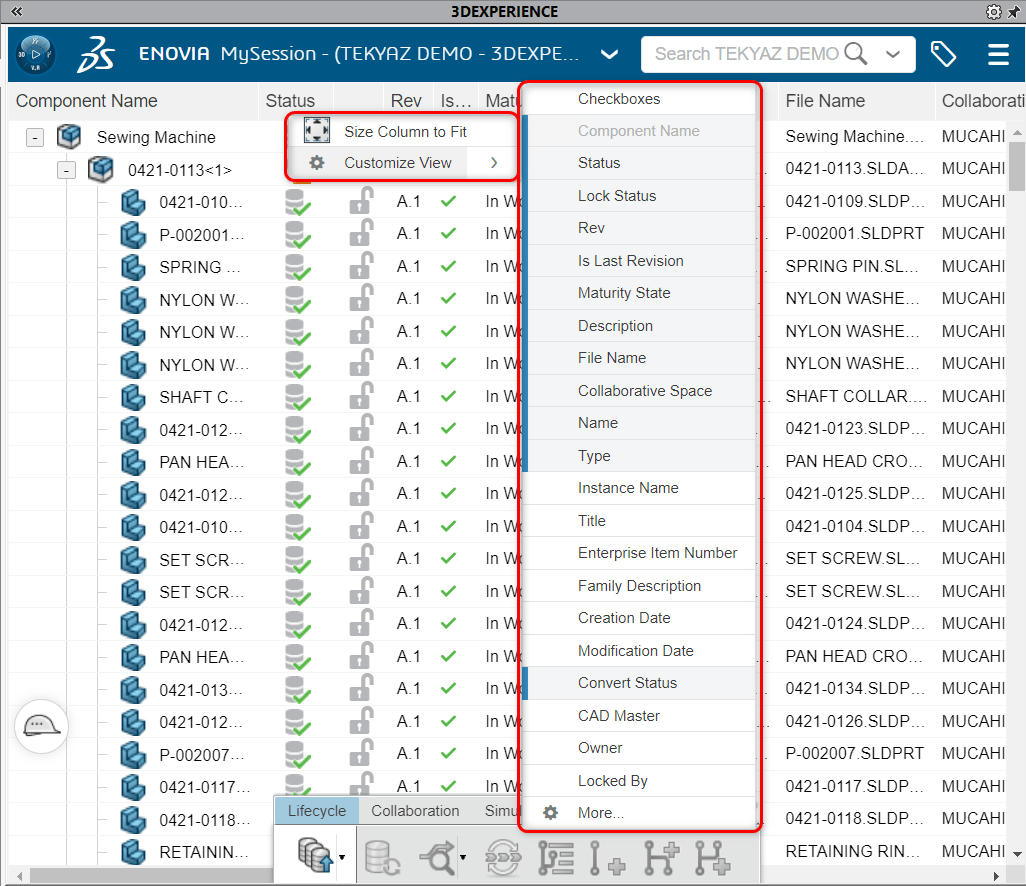Click the search magnifier icon
The image size is (1026, 886).
pyautogui.click(x=855, y=54)
